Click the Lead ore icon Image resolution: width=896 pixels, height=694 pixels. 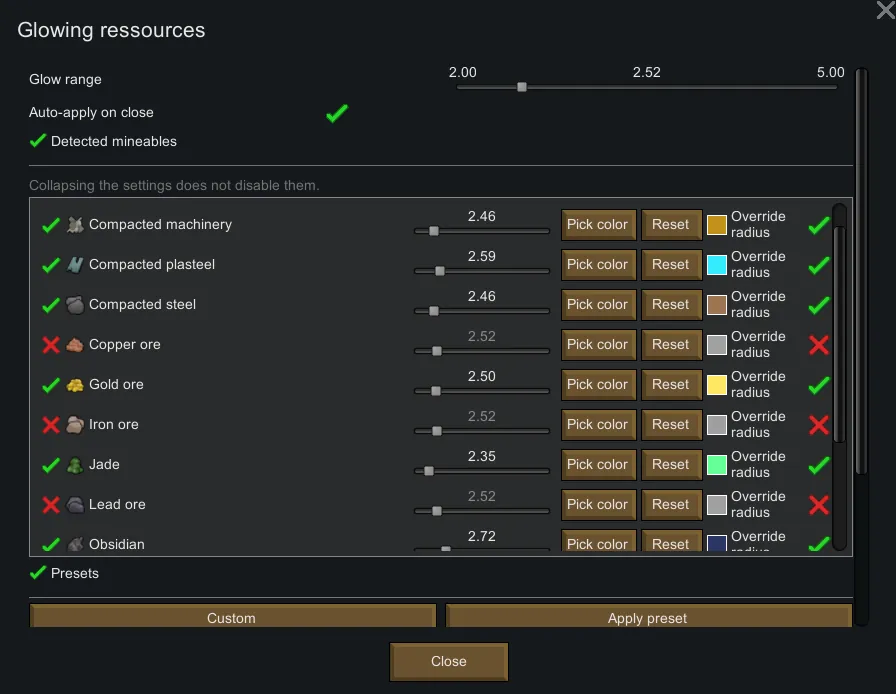point(75,505)
